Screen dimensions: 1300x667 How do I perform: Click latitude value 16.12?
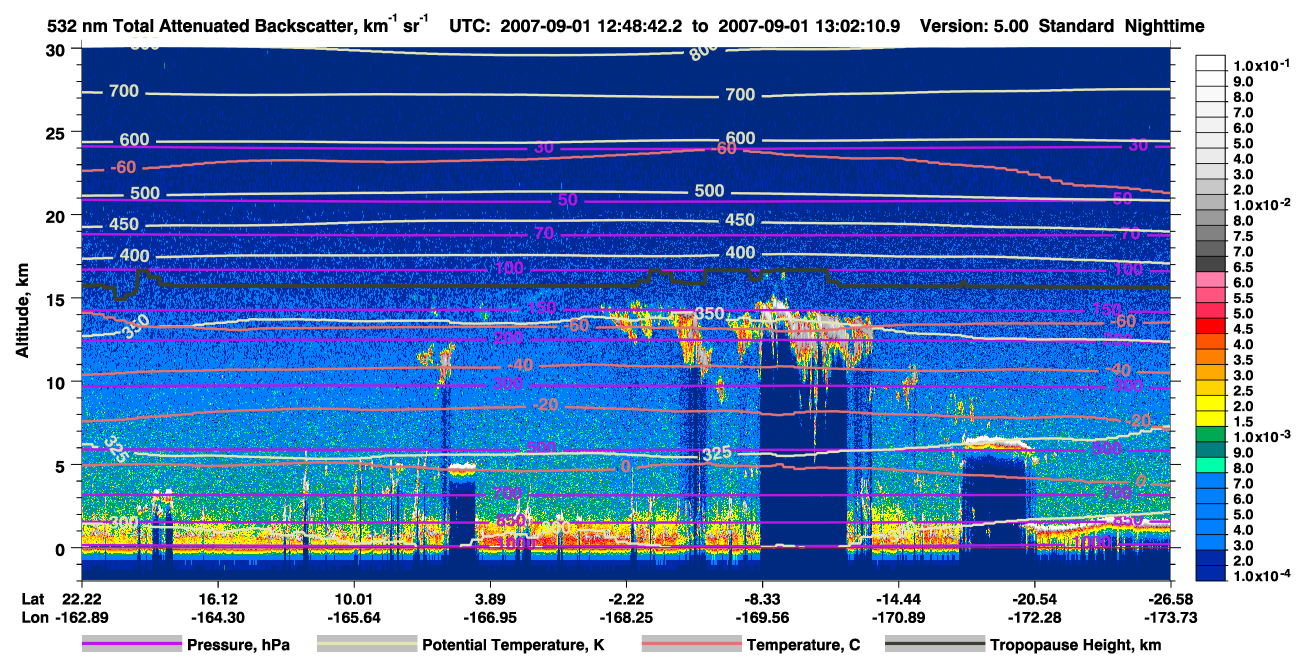click(x=217, y=597)
